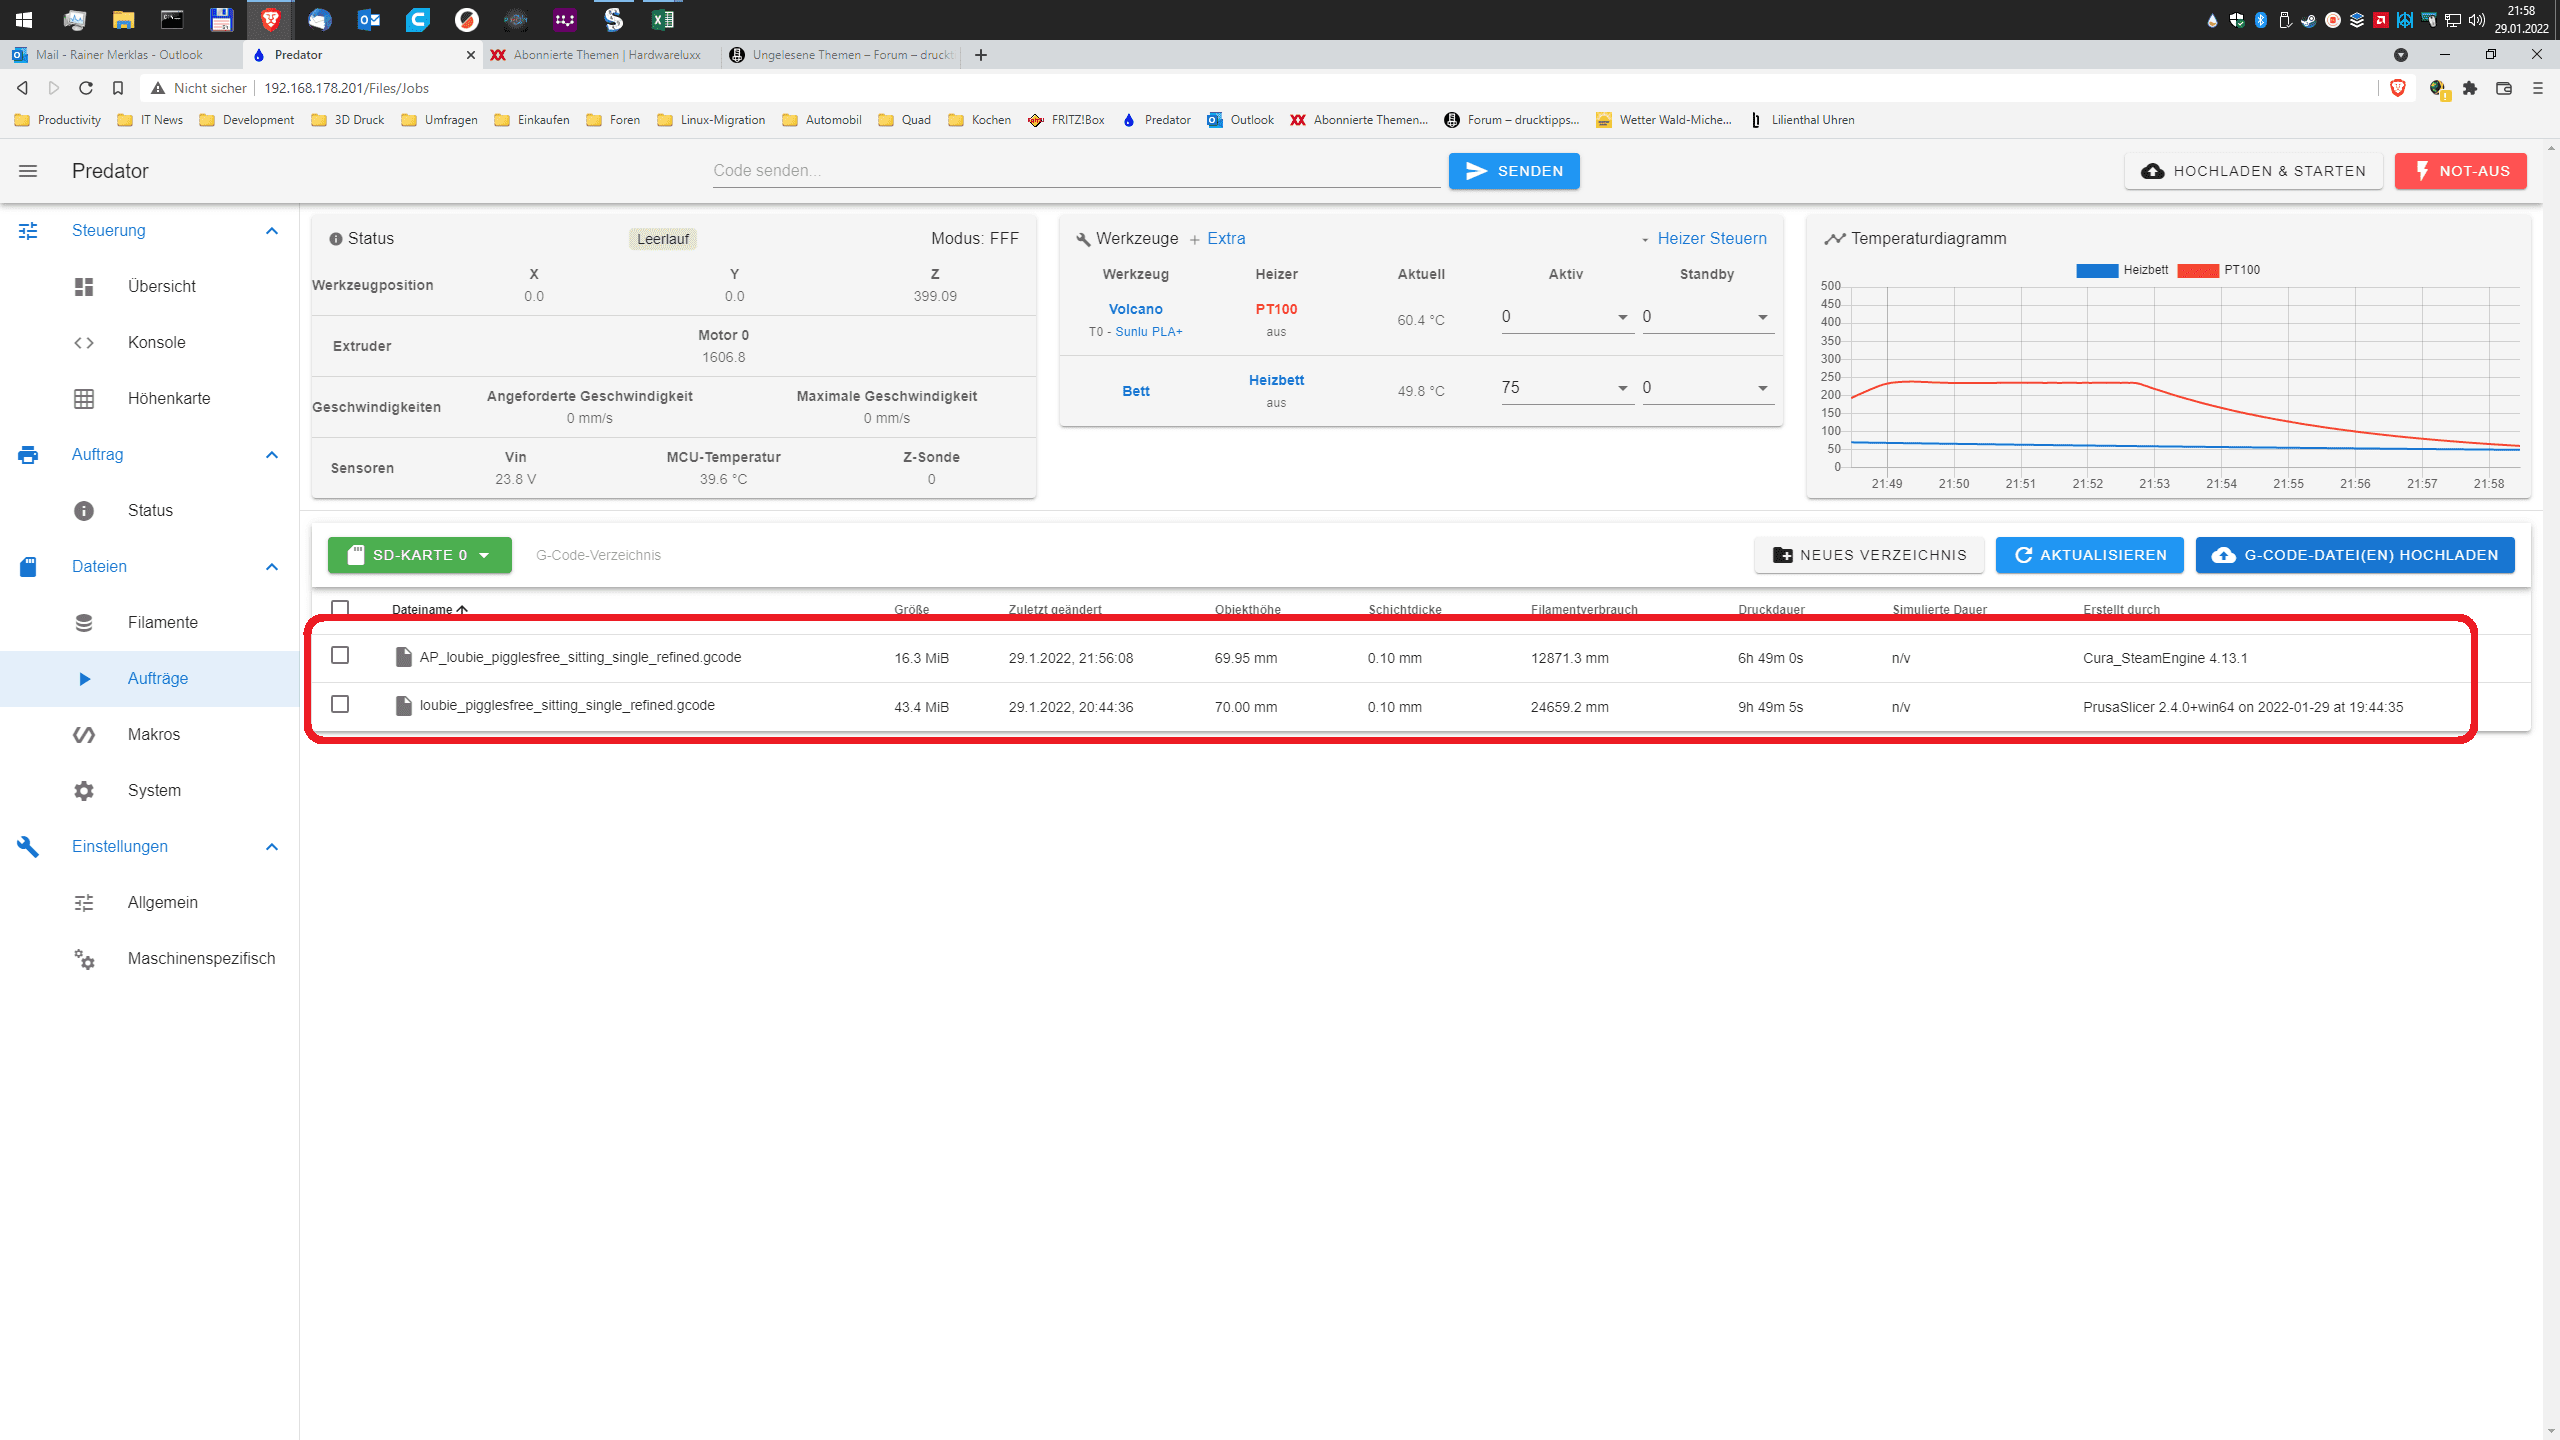Open the SD-KARTE 0 dropdown
2560x1440 pixels.
[x=420, y=555]
